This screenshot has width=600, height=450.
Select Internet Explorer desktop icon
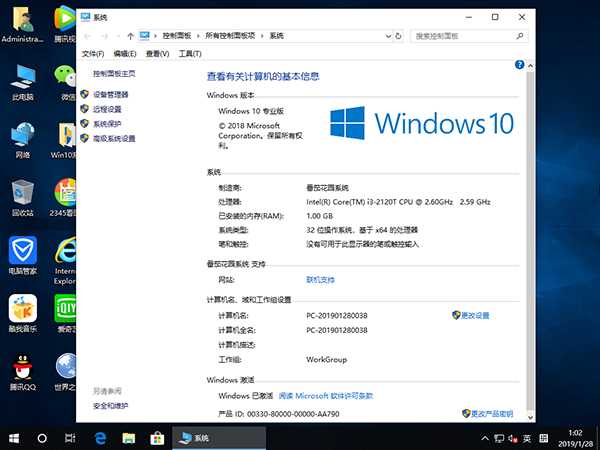click(65, 261)
